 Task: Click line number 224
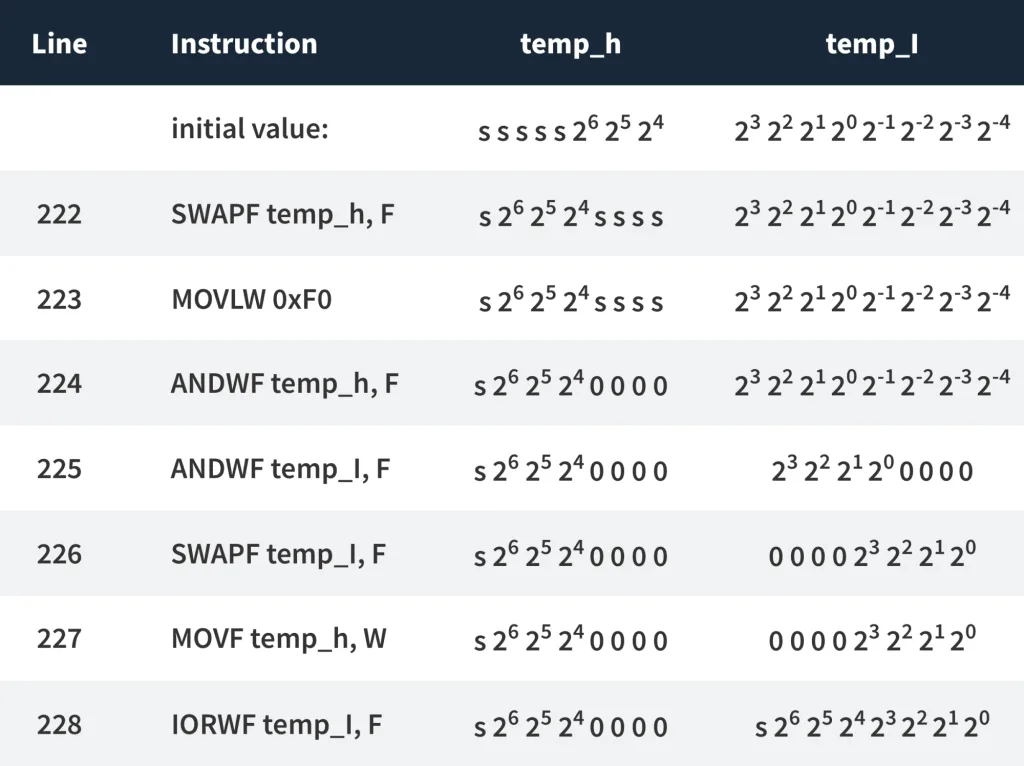[x=59, y=384]
